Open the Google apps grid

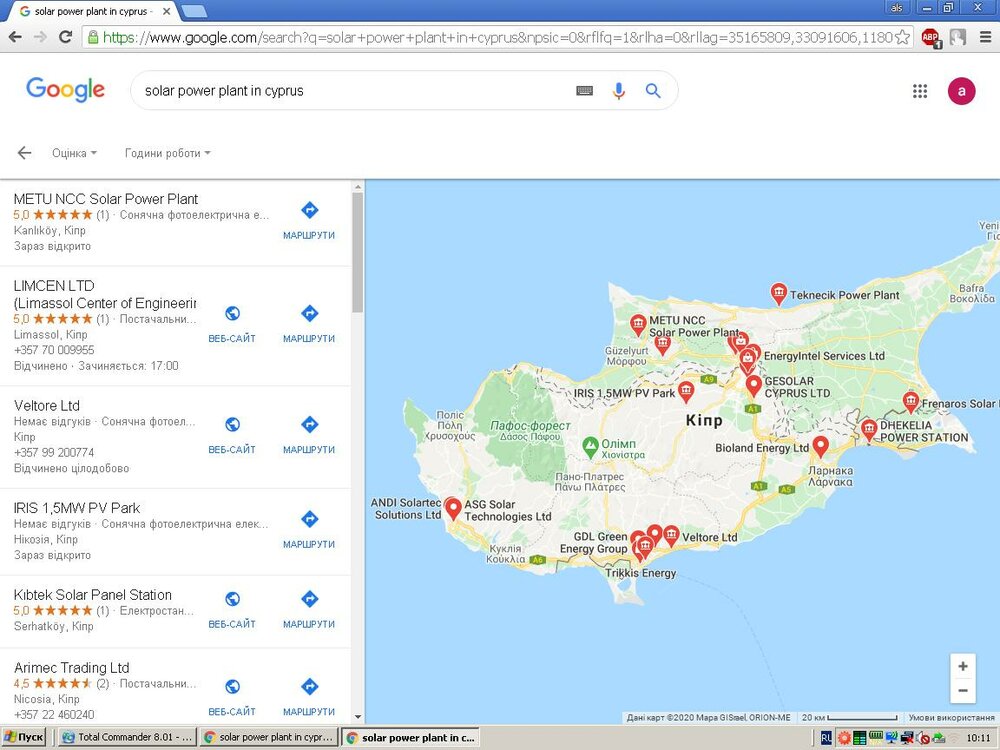click(x=920, y=91)
